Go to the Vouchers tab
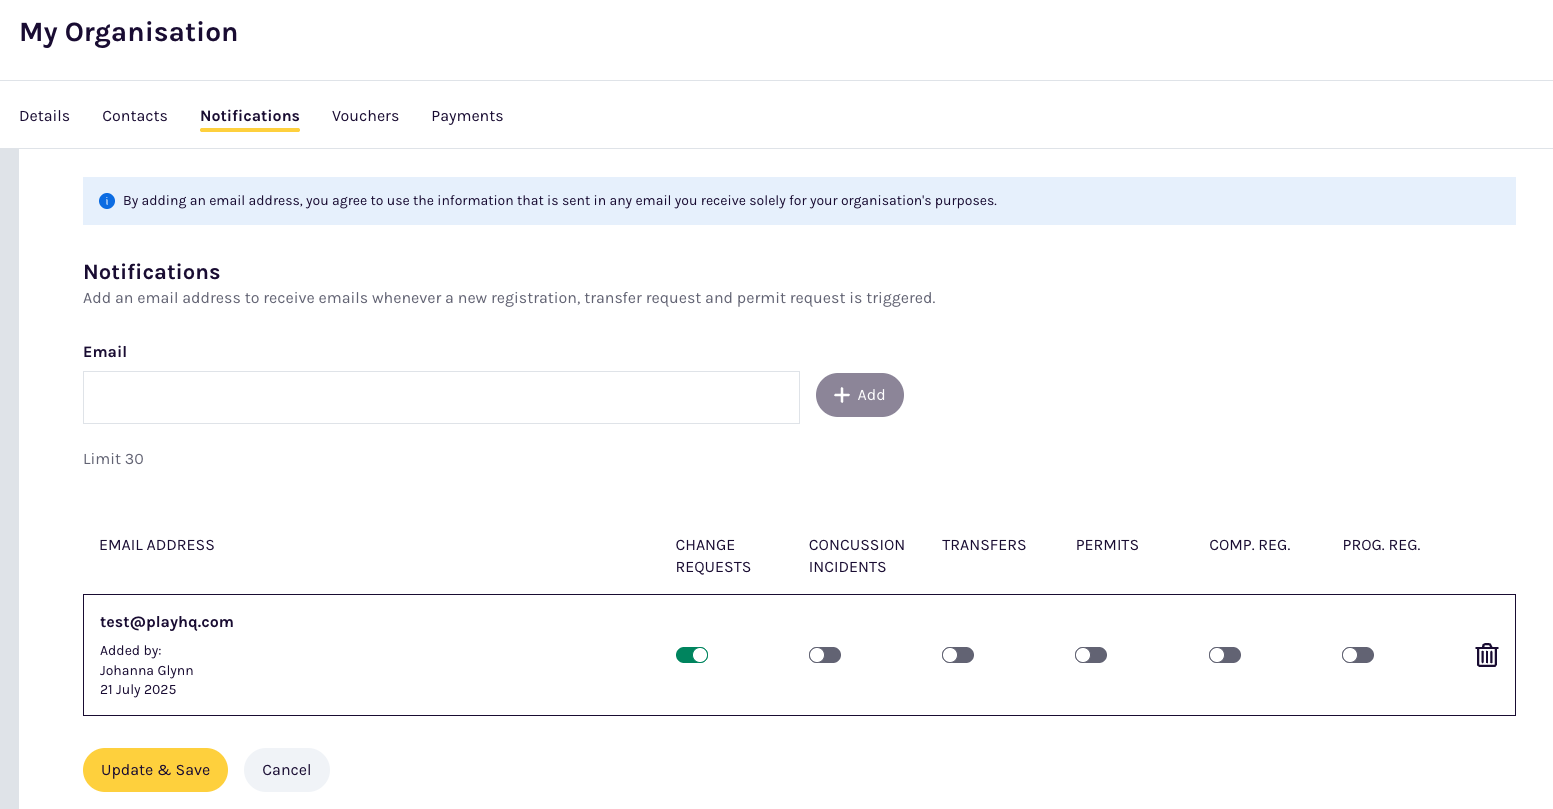Image resolution: width=1553 pixels, height=809 pixels. (365, 116)
